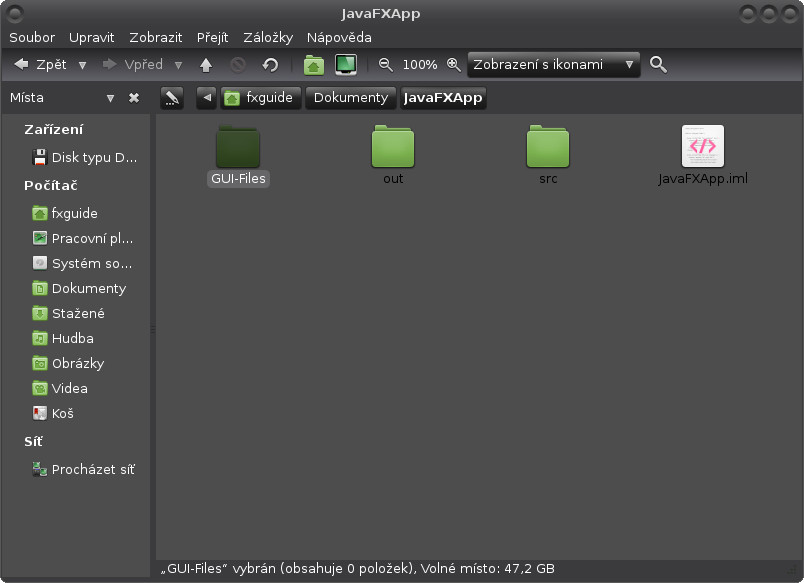
Task: Open the Soubor menu
Action: 32,37
